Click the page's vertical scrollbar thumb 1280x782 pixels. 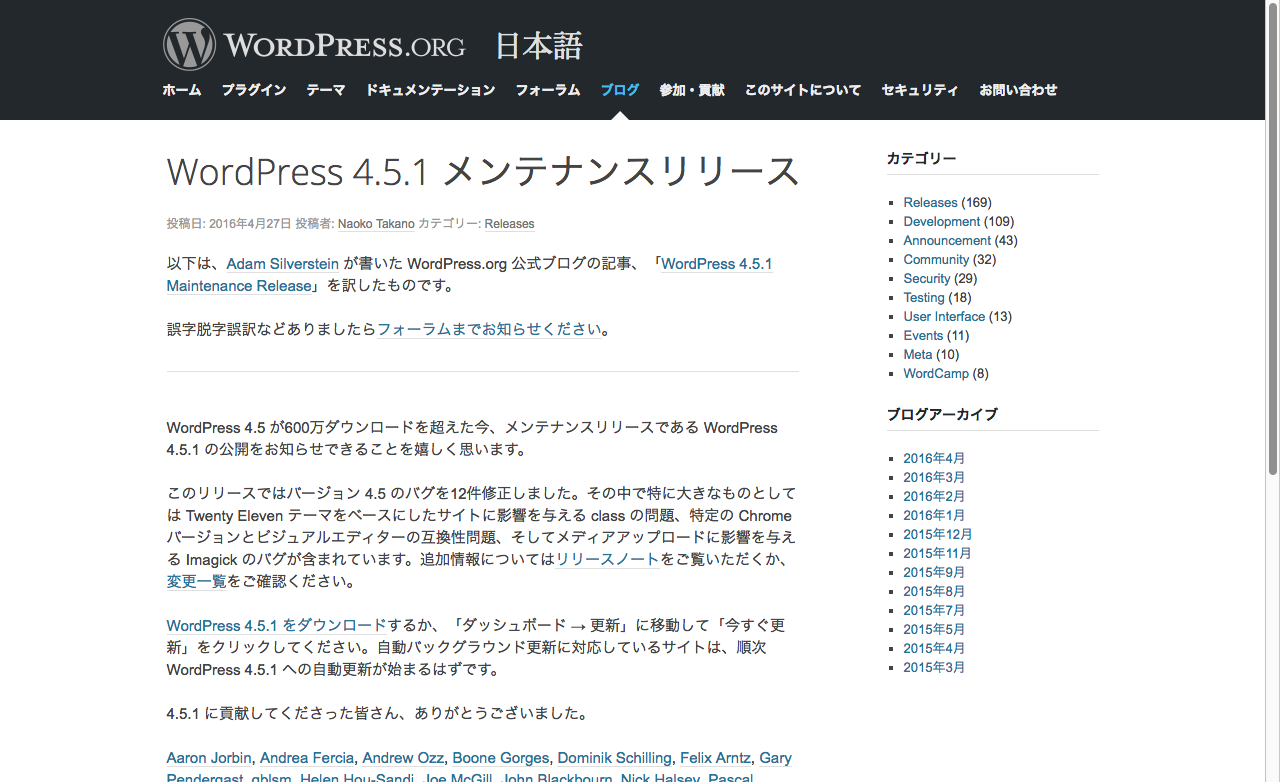pyautogui.click(x=1273, y=238)
